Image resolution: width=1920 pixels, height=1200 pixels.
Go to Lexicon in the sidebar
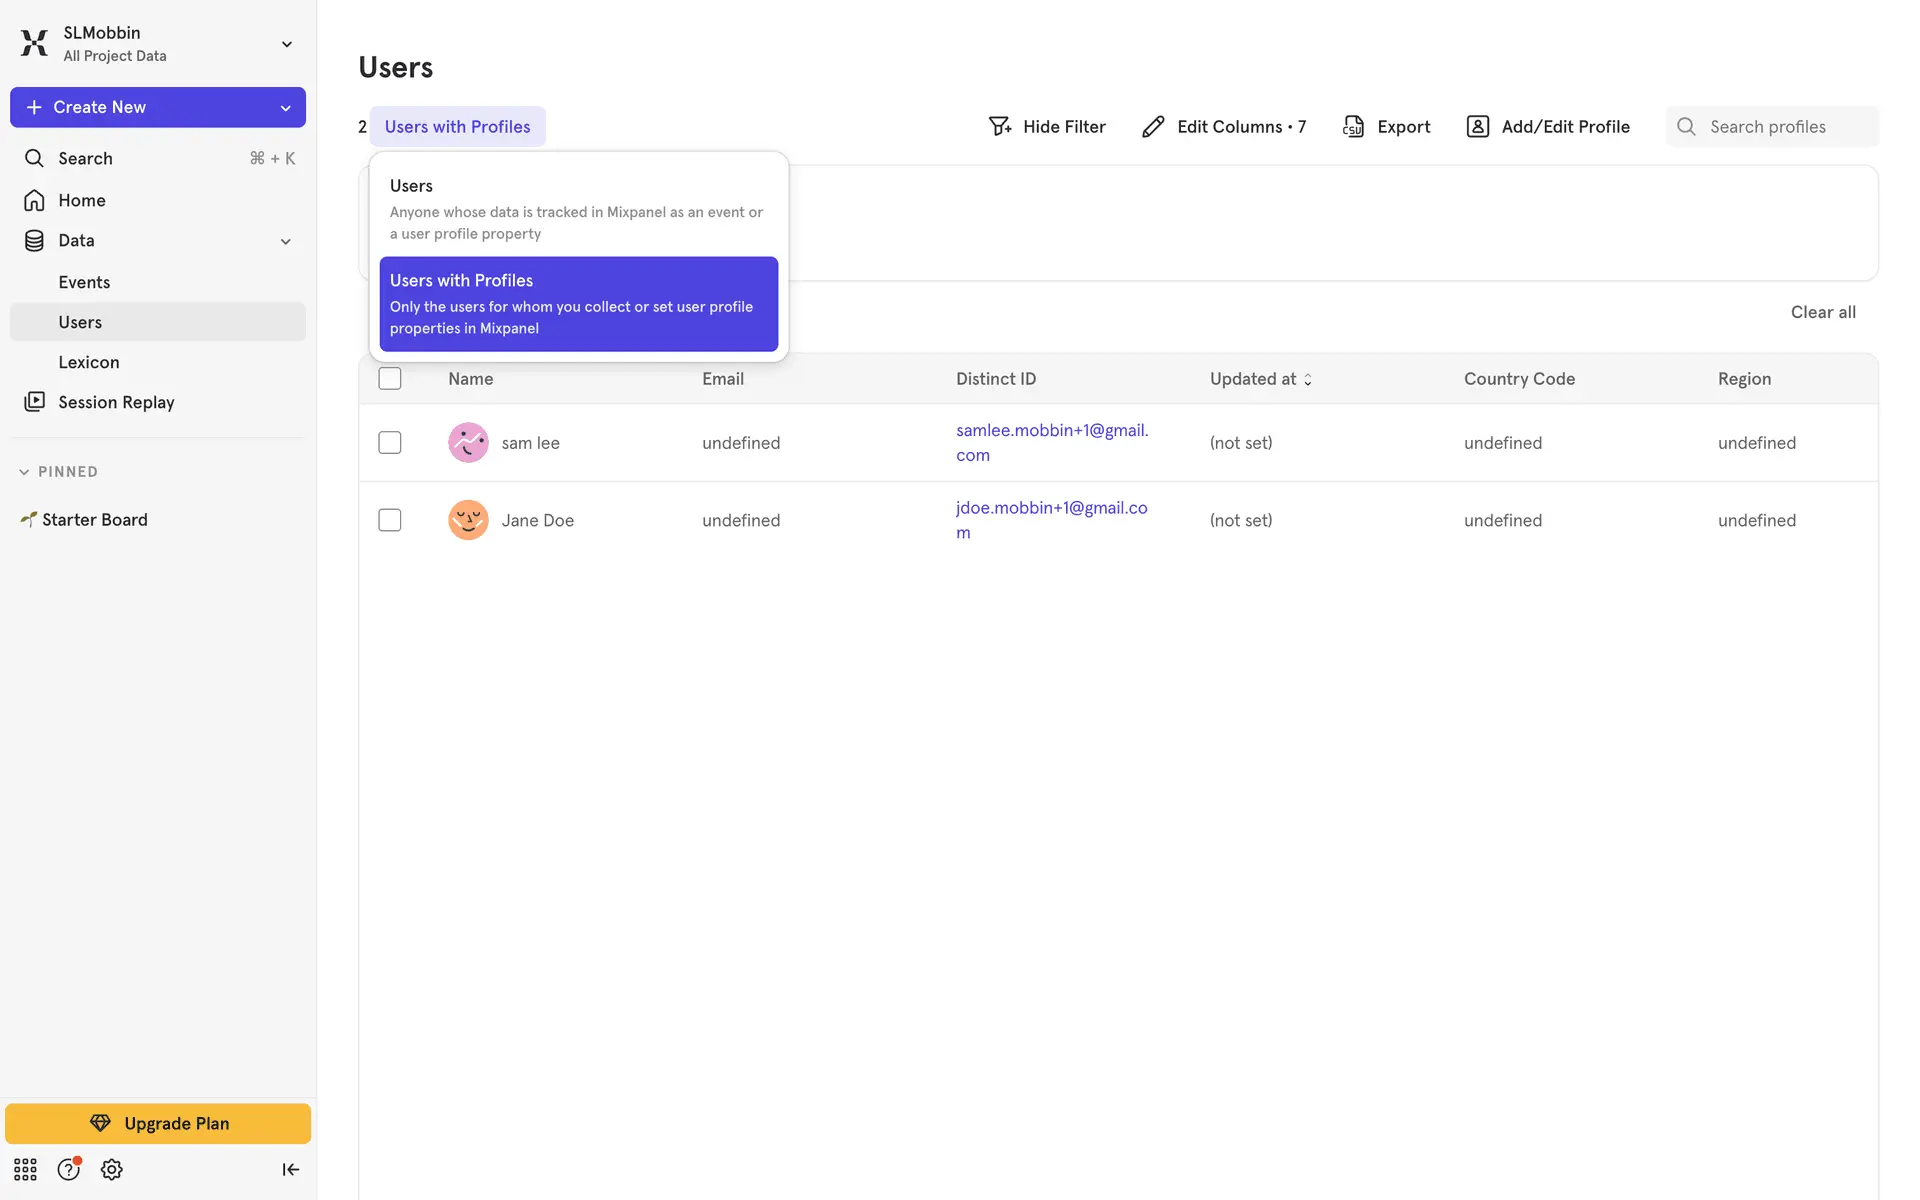click(x=88, y=362)
